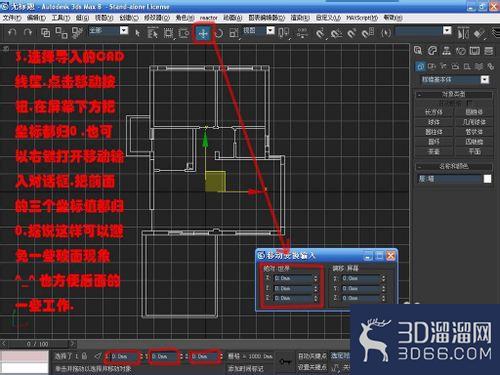Select the Helpers category icon
Screen dimensions: 500x375
click(467, 67)
